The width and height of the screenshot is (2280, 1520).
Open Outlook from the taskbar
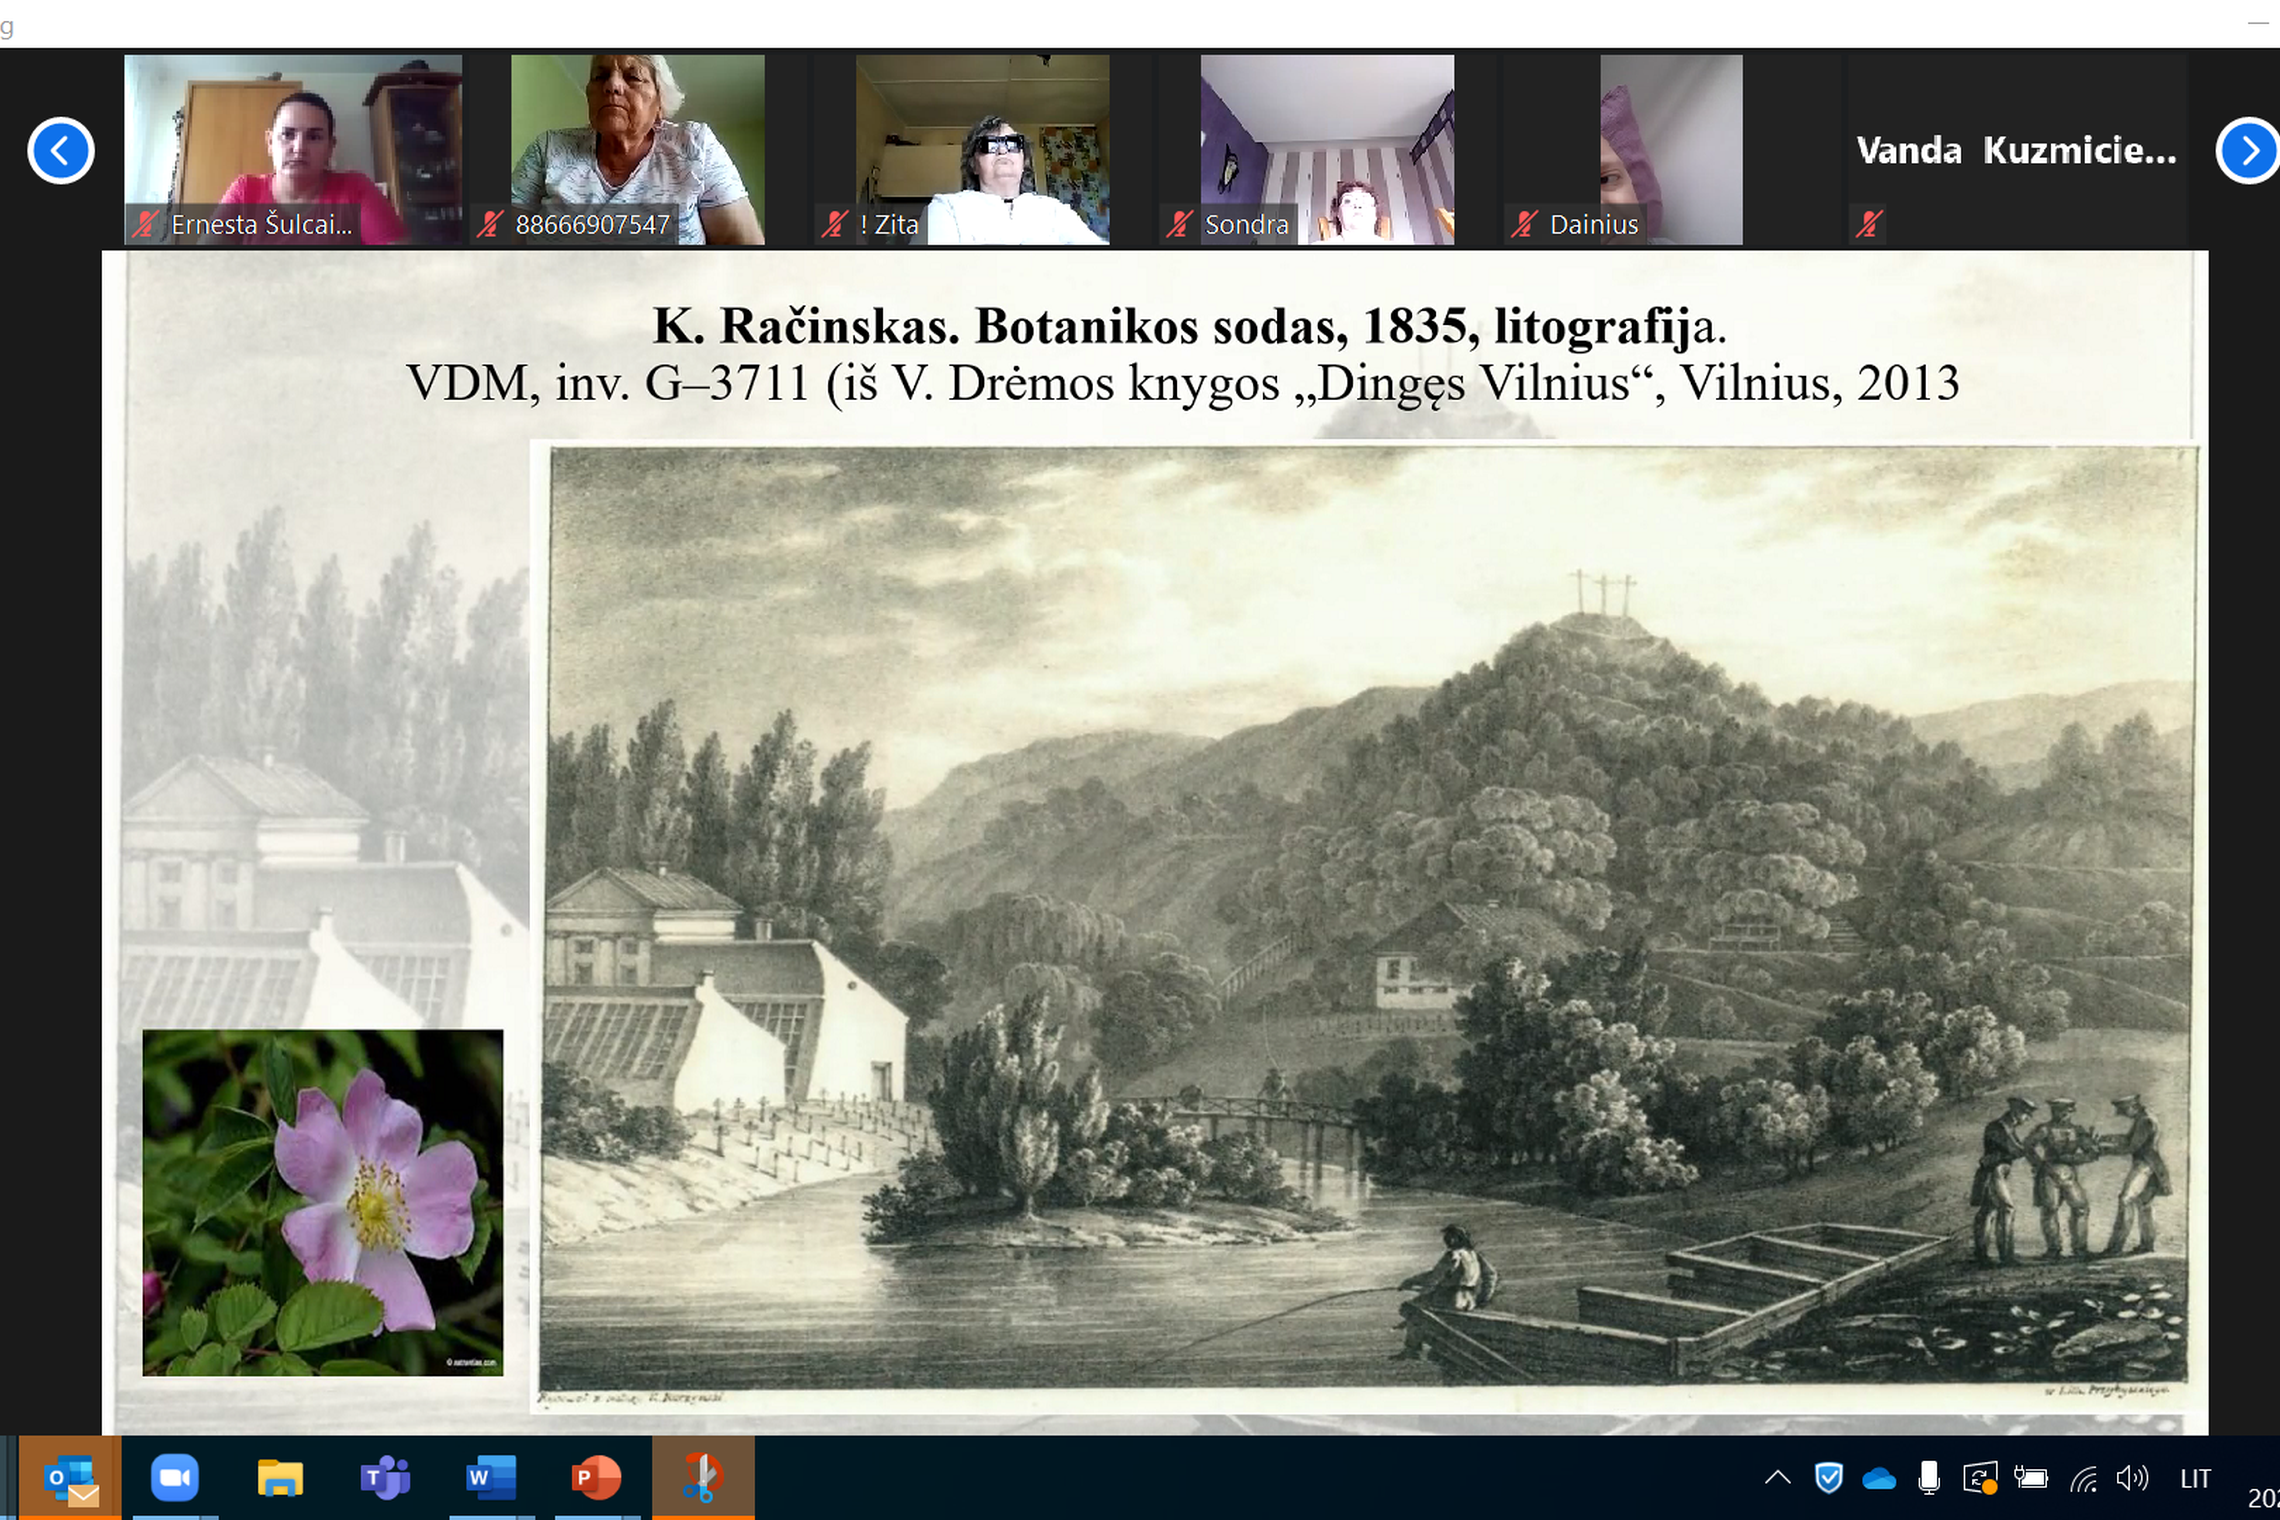[71, 1478]
